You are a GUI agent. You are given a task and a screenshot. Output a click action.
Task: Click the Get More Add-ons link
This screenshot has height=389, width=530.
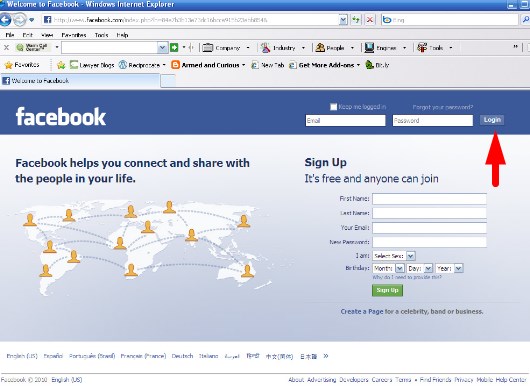pyautogui.click(x=324, y=65)
